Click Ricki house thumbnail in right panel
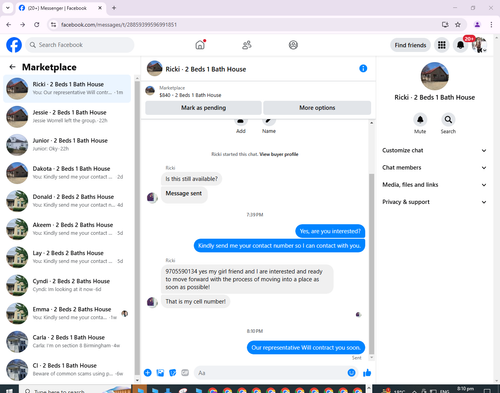Viewport: 500px width, 393px height. pos(435,76)
